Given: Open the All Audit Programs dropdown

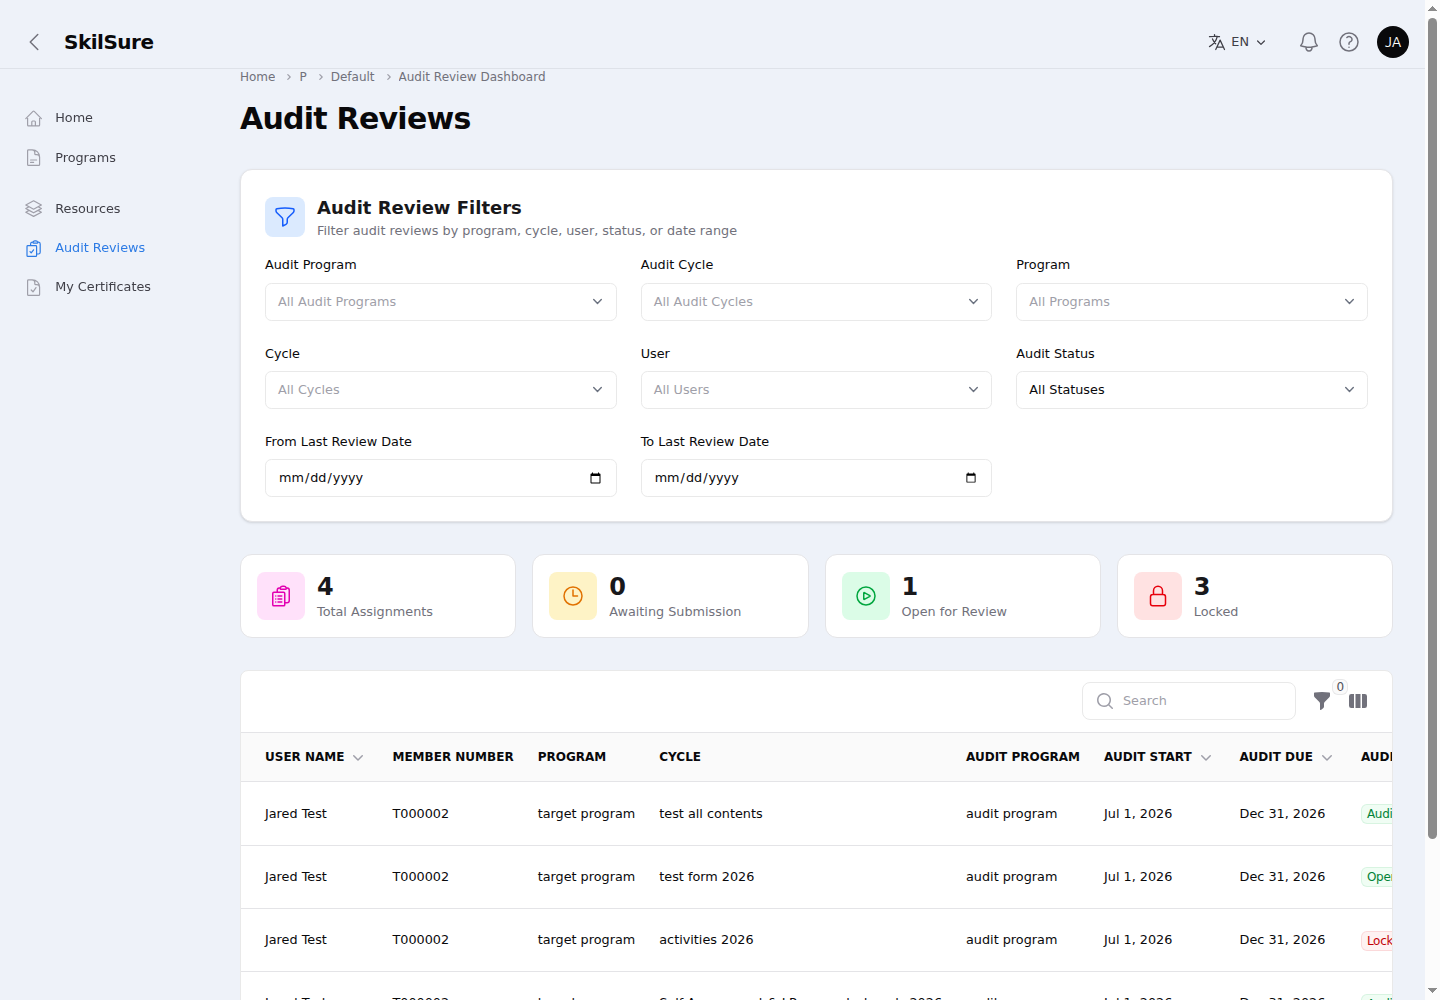Looking at the screenshot, I should [441, 302].
